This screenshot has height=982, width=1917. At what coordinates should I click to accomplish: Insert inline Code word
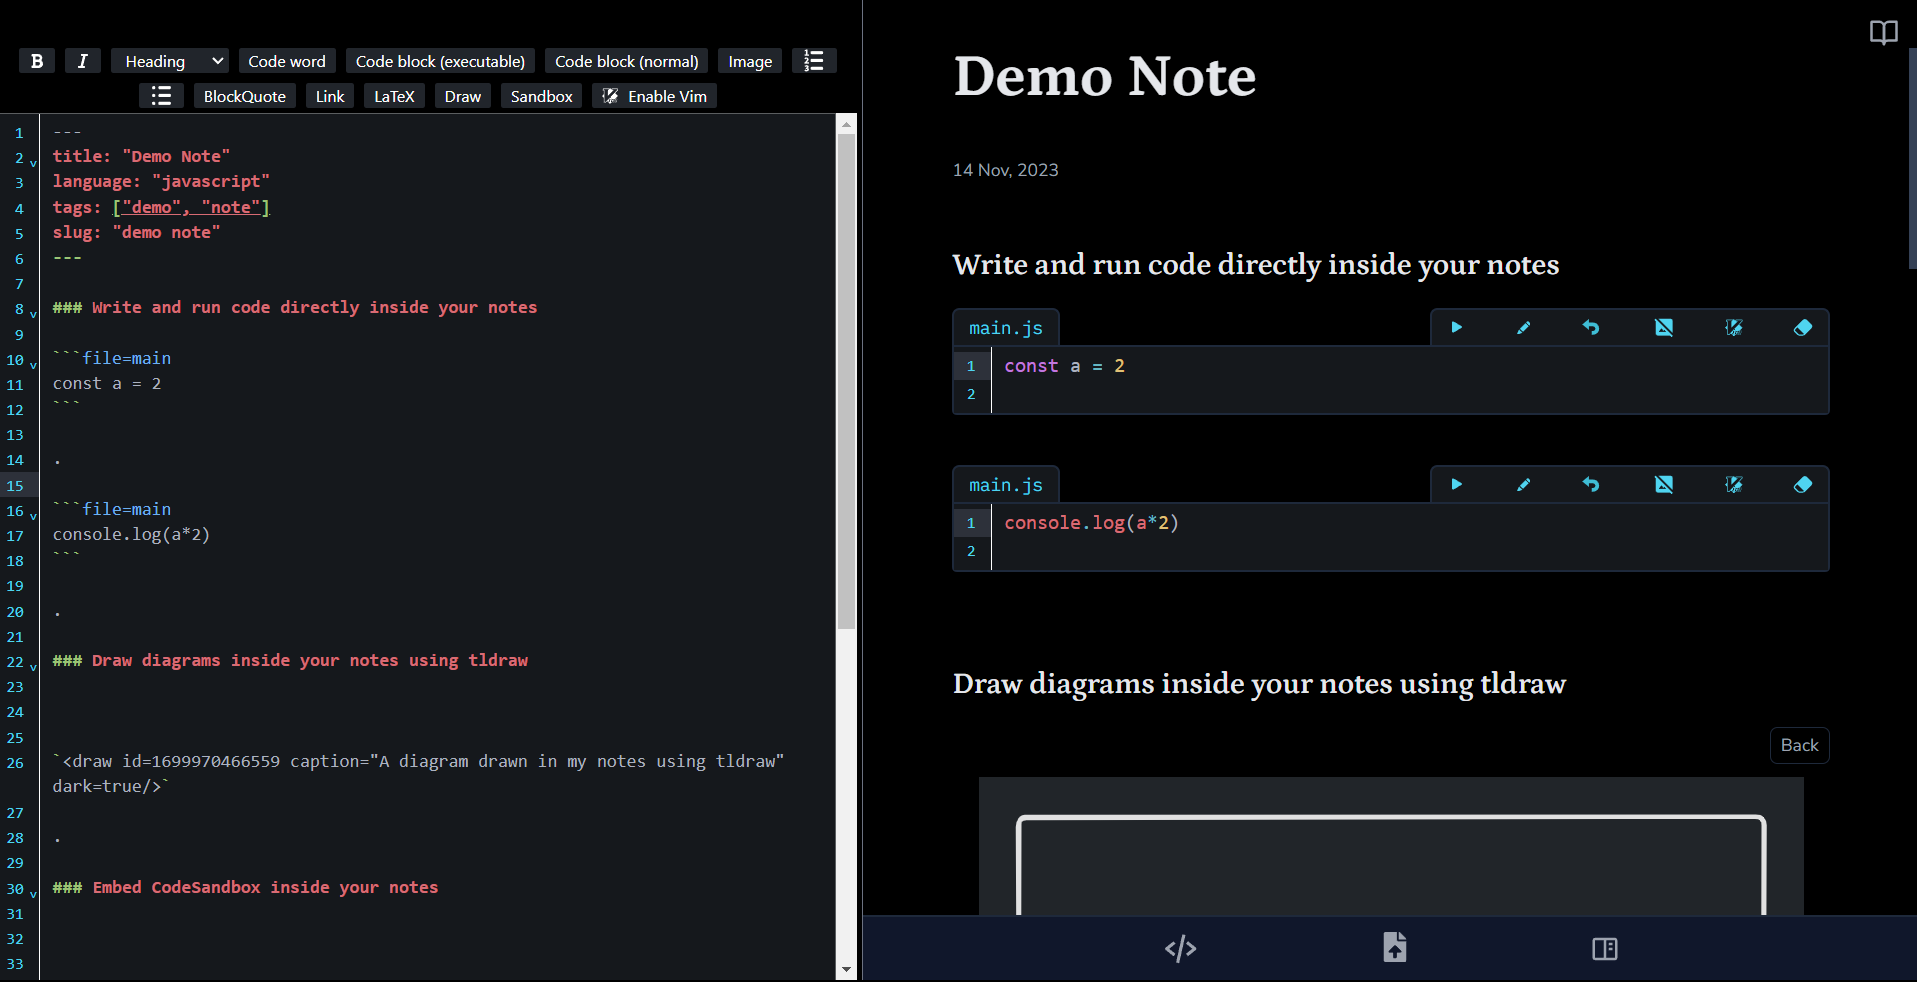287,61
